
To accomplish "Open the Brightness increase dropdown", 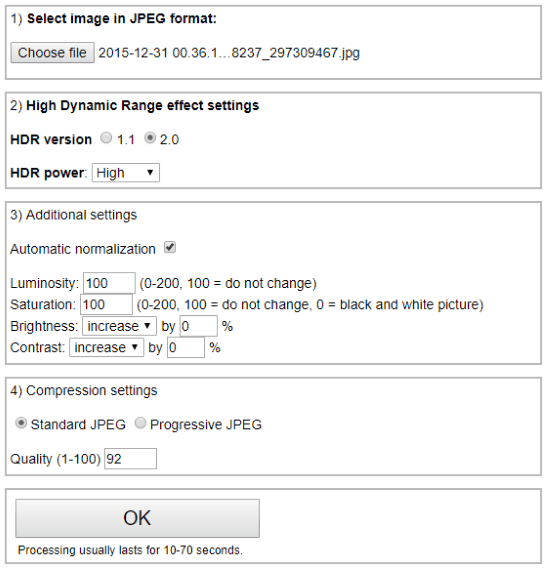I will click(x=119, y=326).
